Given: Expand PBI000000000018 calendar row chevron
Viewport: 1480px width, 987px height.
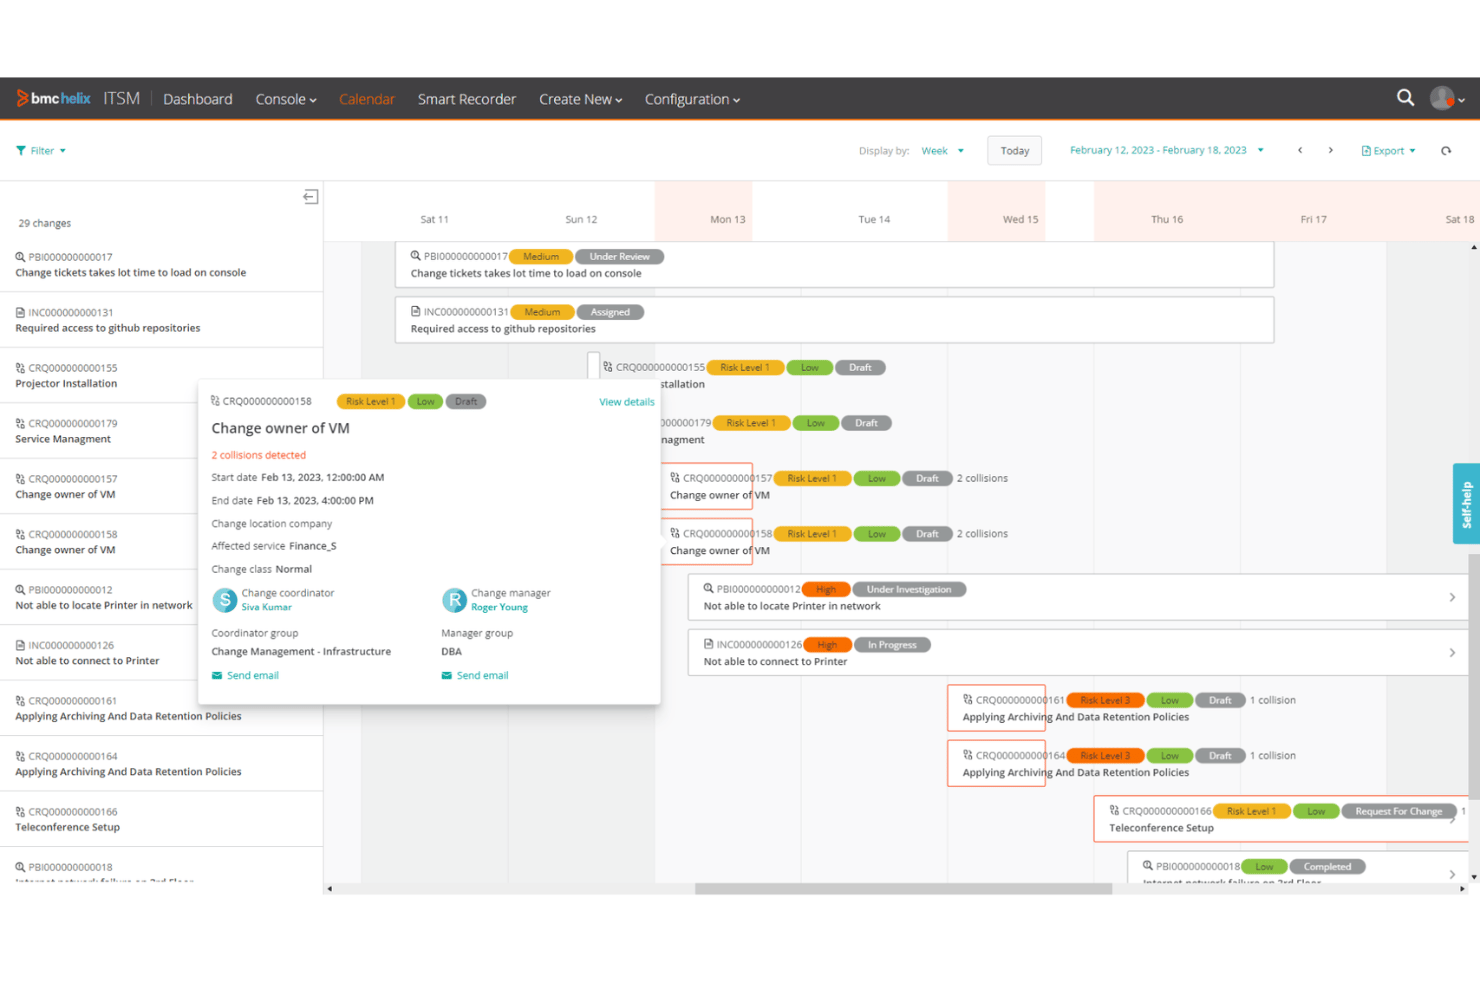Looking at the screenshot, I should pos(1452,874).
